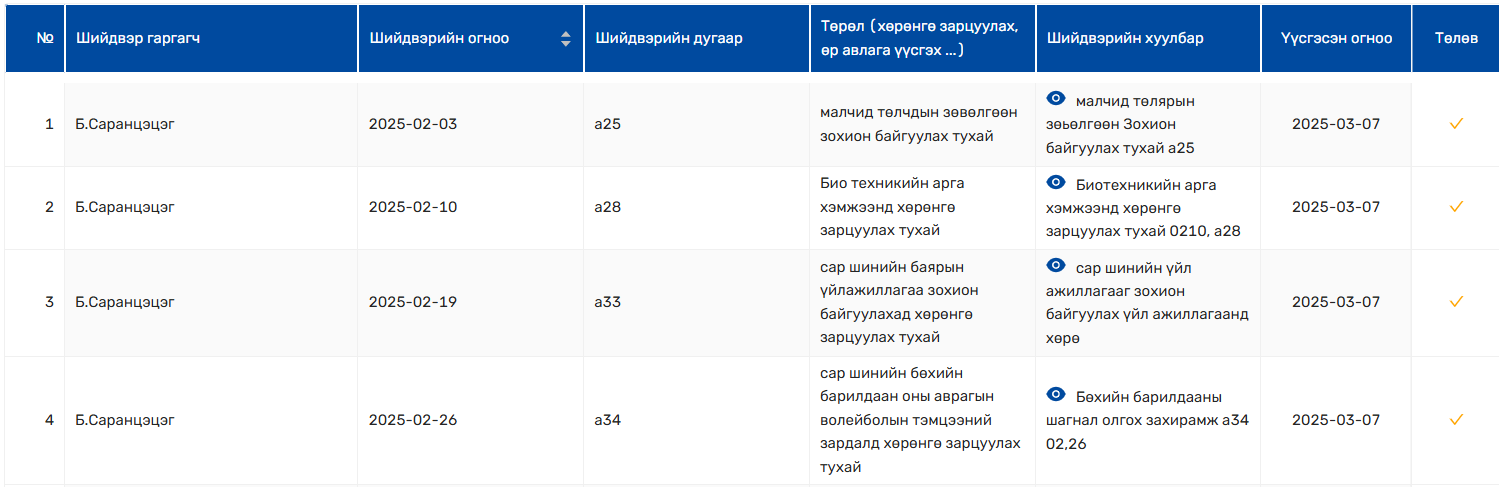View the decision copy file for a25
This screenshot has width=1499, height=487.
[x=1055, y=99]
